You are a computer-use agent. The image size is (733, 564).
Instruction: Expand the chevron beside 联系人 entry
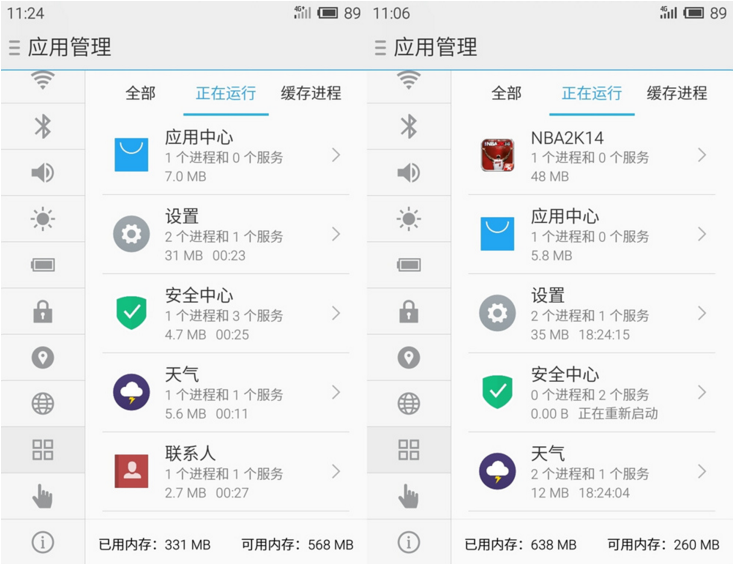[336, 471]
